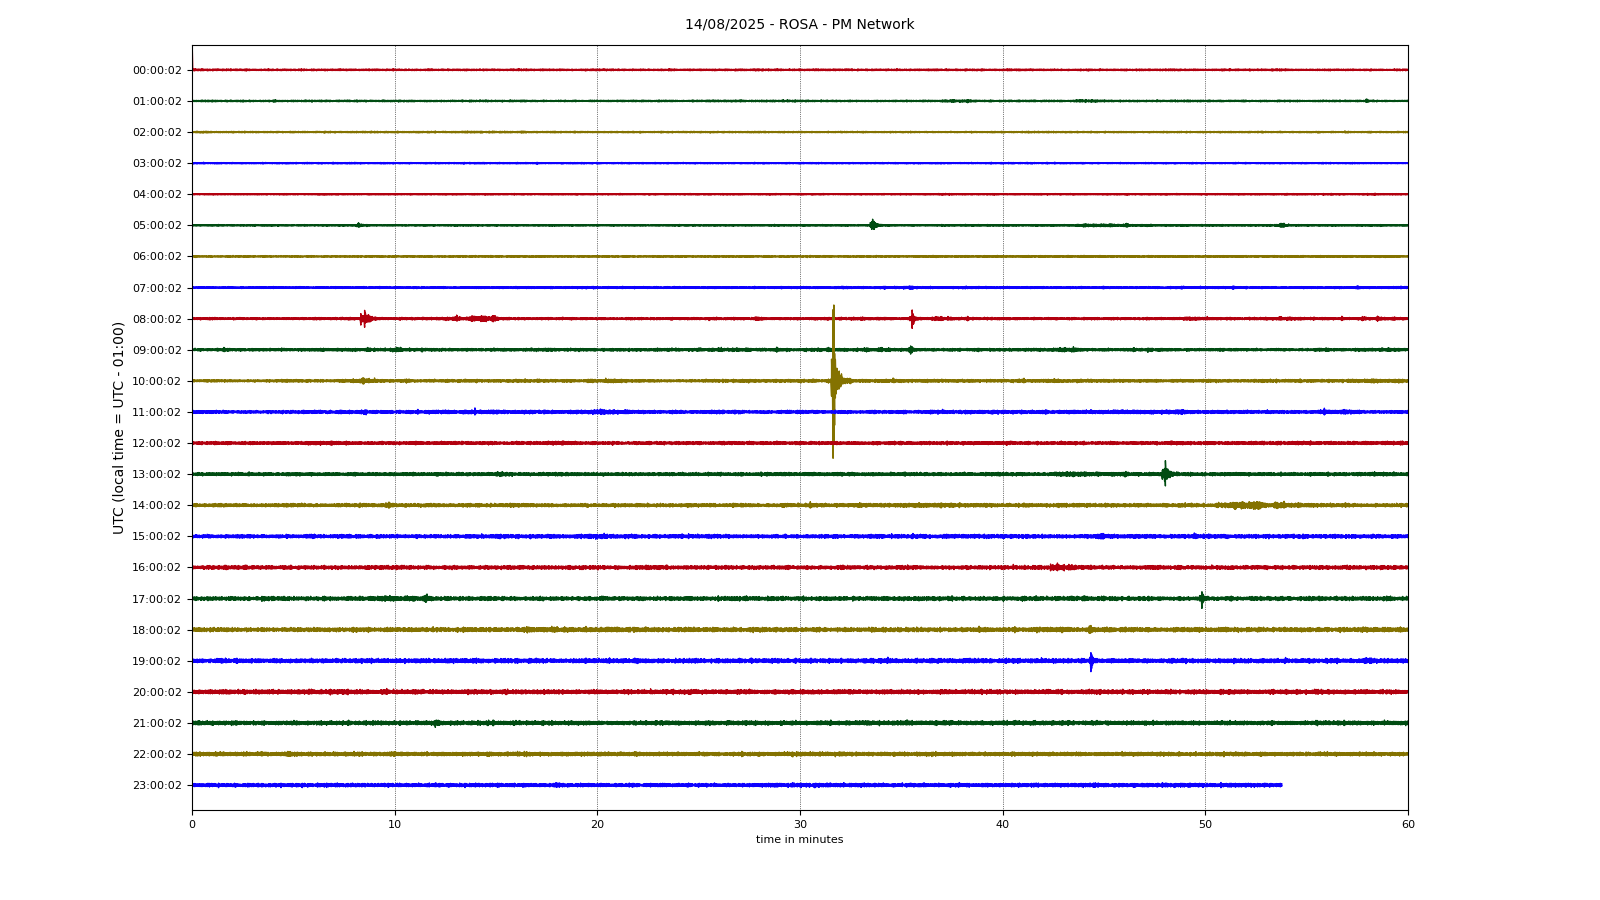The height and width of the screenshot is (900, 1600).
Task: Click the 19:00:02 row label
Action: [157, 661]
